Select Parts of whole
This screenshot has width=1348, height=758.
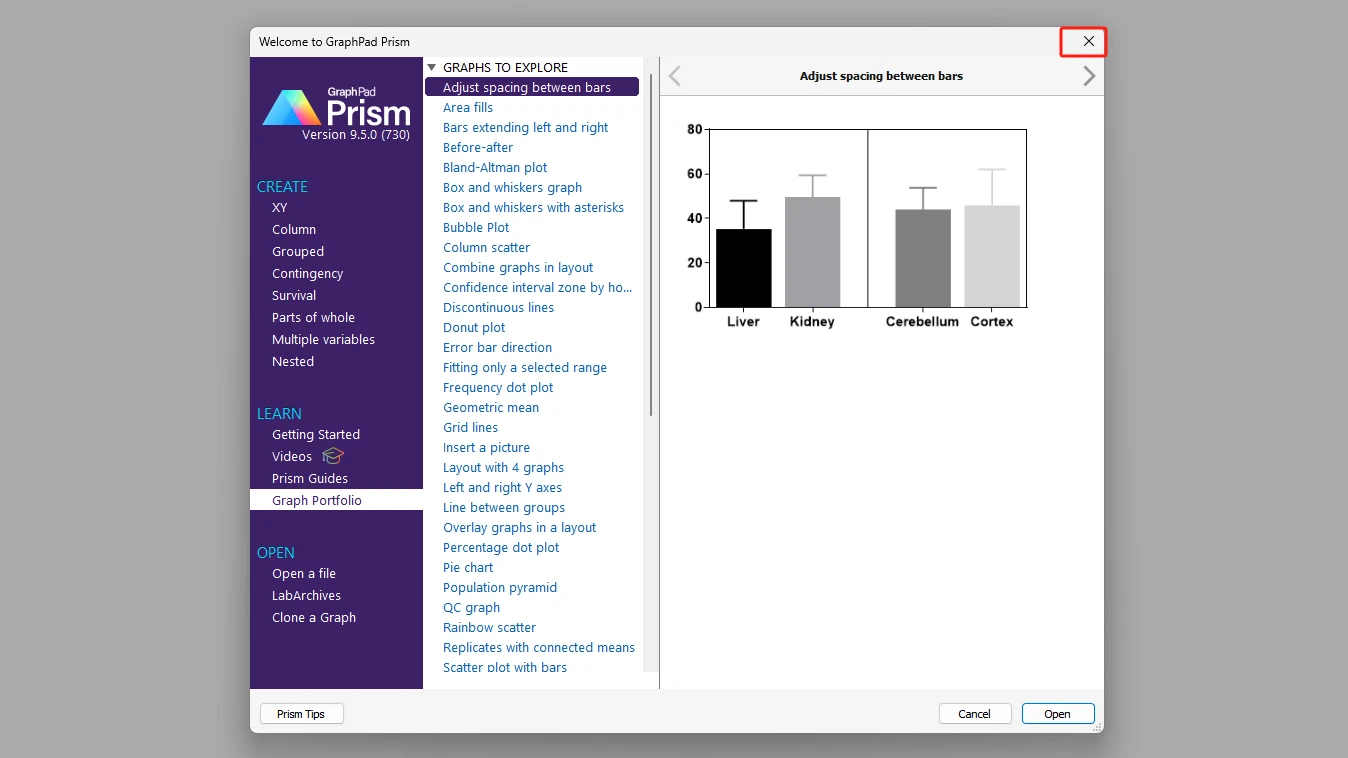click(x=313, y=317)
